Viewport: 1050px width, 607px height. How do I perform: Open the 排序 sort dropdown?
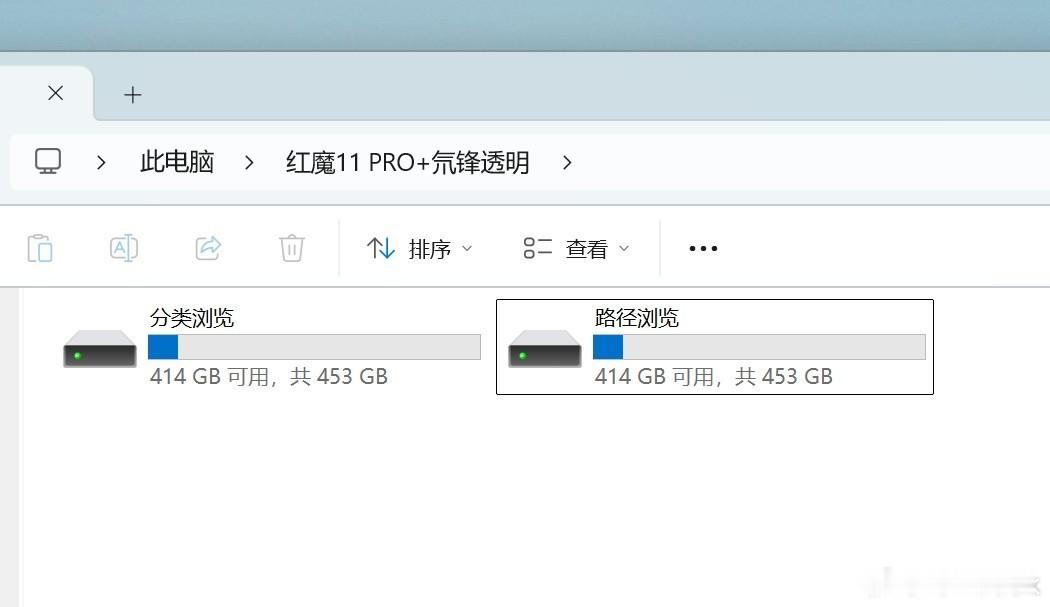pyautogui.click(x=420, y=249)
